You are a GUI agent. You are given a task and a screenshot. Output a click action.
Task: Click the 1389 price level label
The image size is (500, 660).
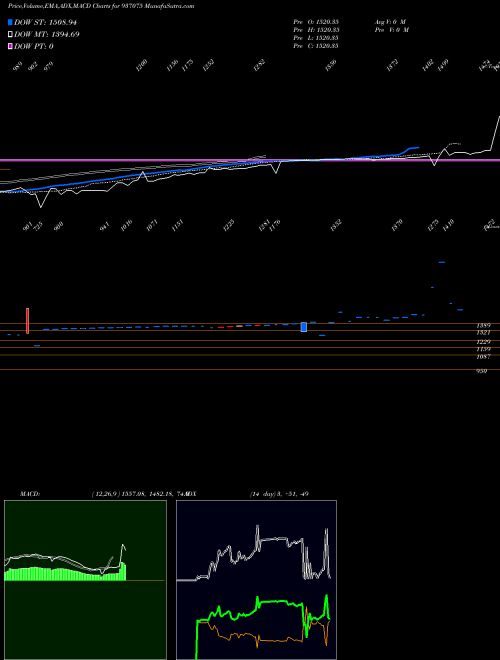tap(483, 326)
